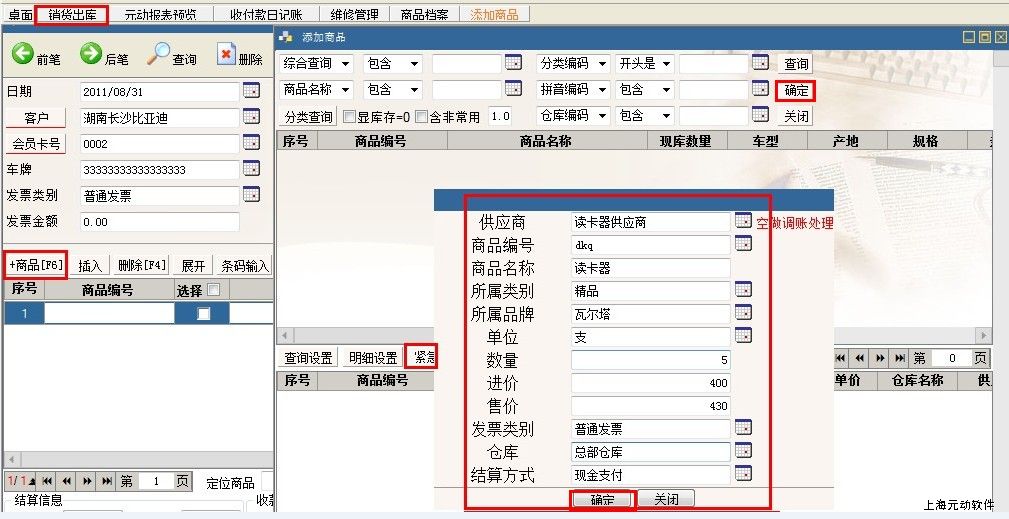Viewport: 1009px width, 519px height.
Task: Open the picker icon beside 日期 field
Action: point(251,91)
